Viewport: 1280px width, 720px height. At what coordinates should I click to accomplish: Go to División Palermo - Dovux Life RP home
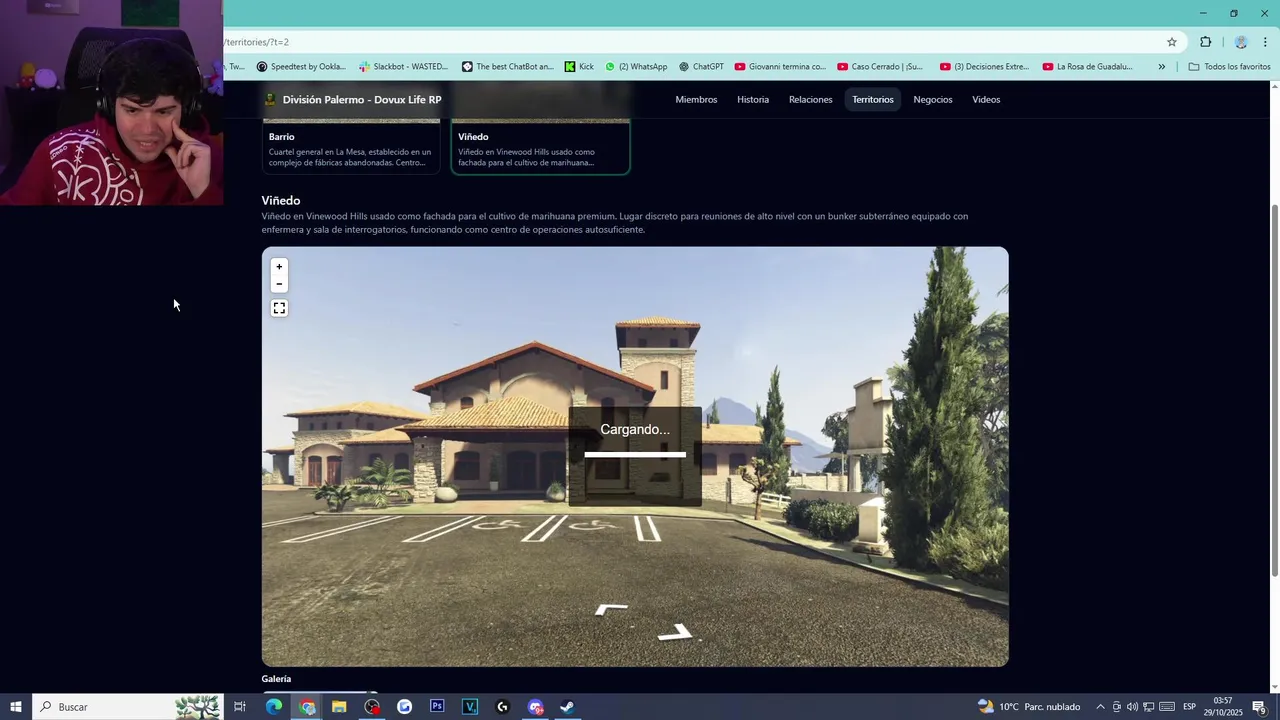tap(352, 100)
